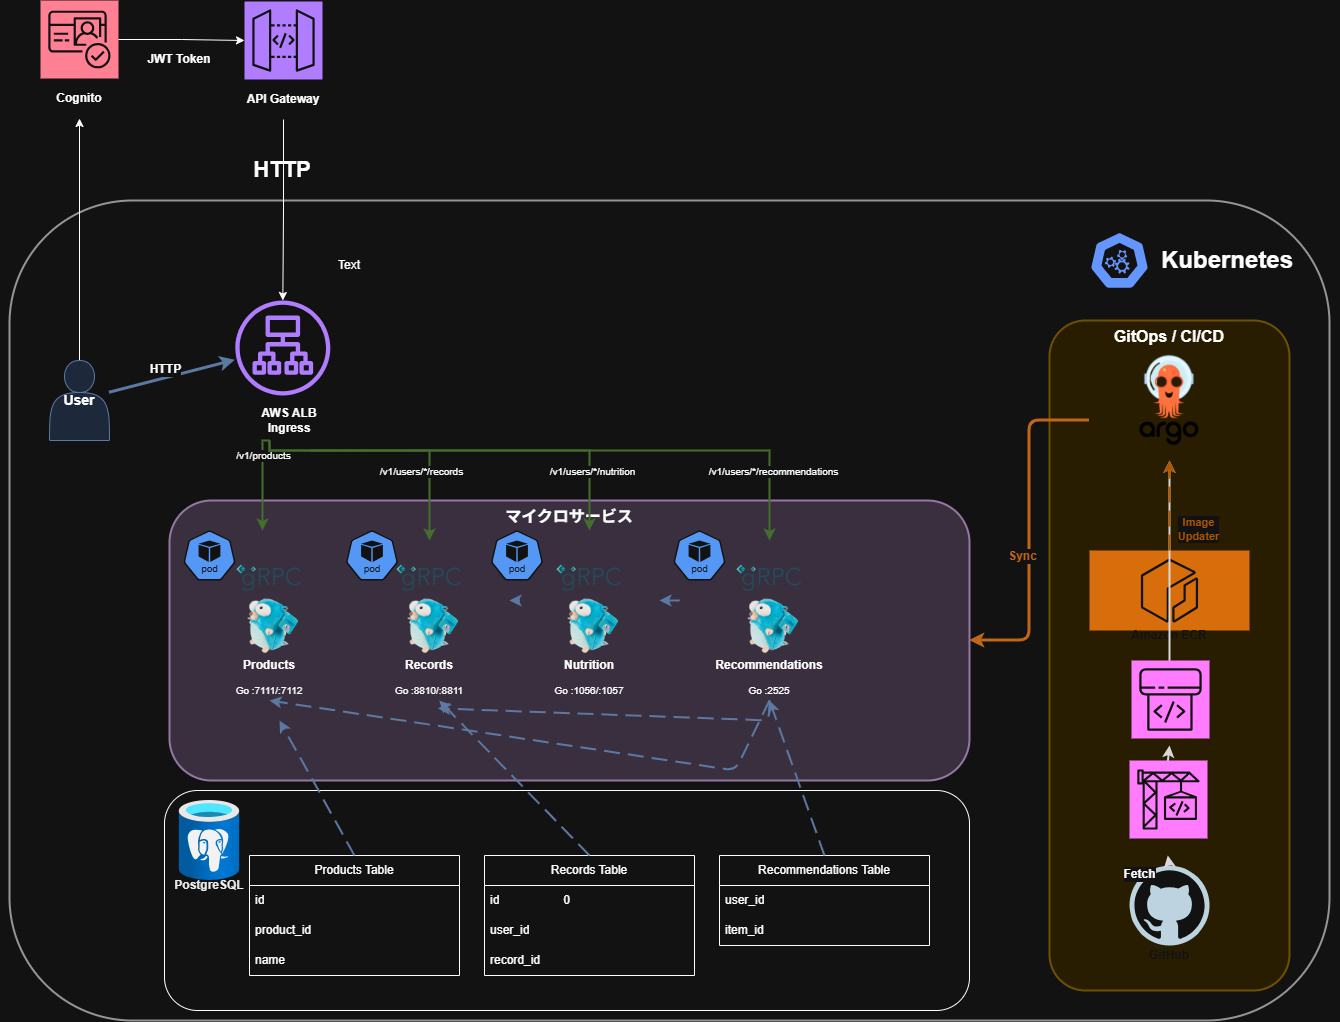This screenshot has width=1340, height=1022.
Task: Select the Products Table header
Action: pos(354,870)
